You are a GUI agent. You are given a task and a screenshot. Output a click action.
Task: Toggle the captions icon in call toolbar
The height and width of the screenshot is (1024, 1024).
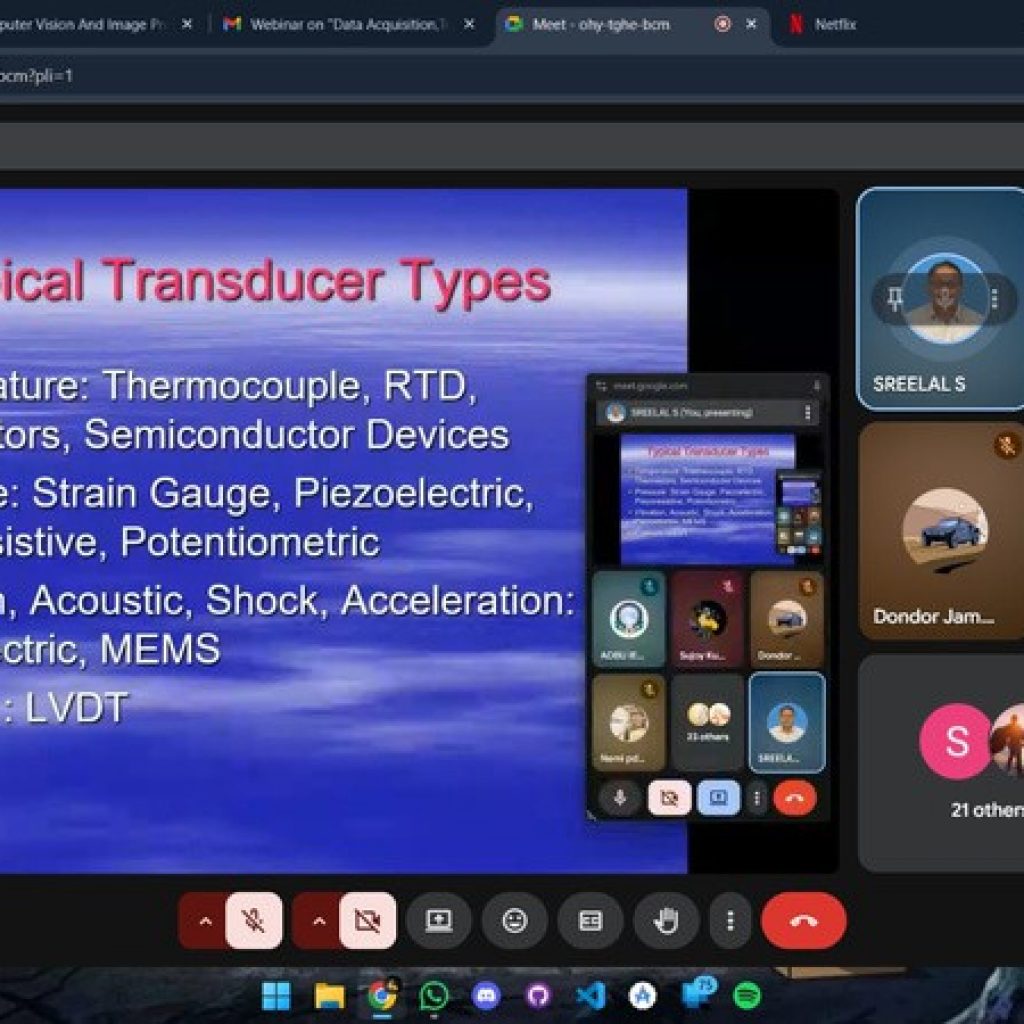[x=590, y=920]
